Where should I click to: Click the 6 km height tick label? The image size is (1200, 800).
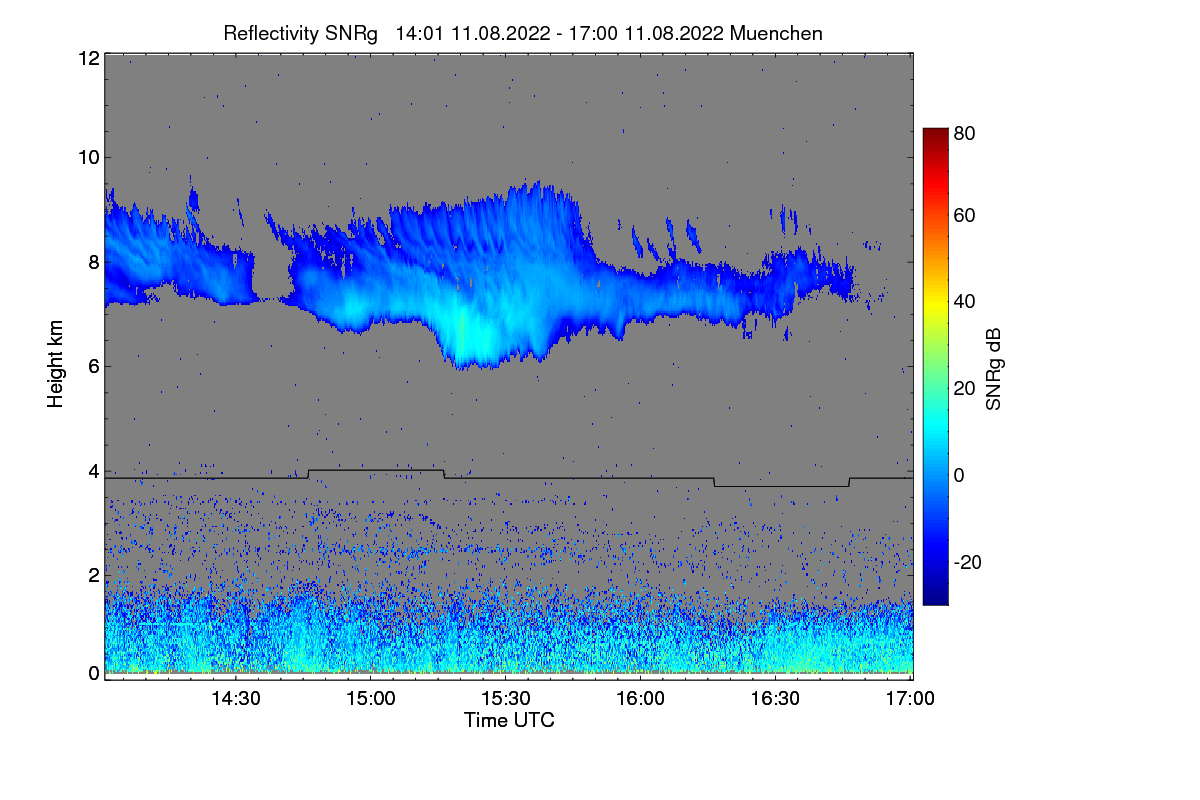point(93,366)
